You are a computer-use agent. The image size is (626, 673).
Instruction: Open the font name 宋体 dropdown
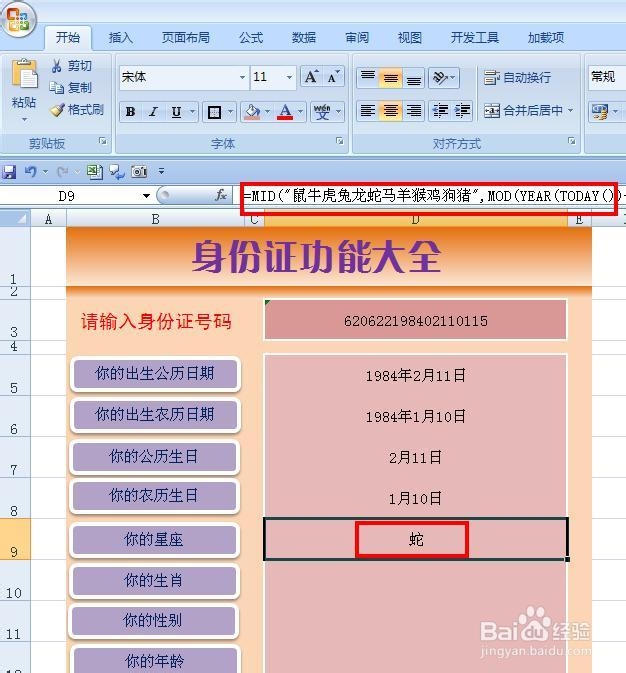243,77
